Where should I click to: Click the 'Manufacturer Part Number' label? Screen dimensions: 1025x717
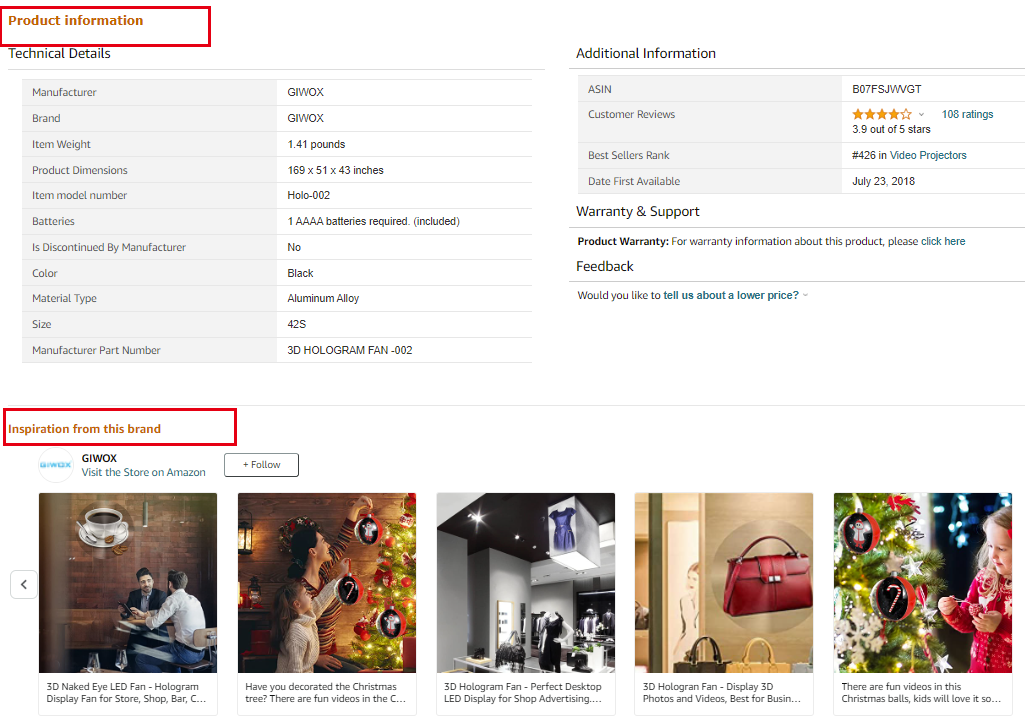coord(96,350)
